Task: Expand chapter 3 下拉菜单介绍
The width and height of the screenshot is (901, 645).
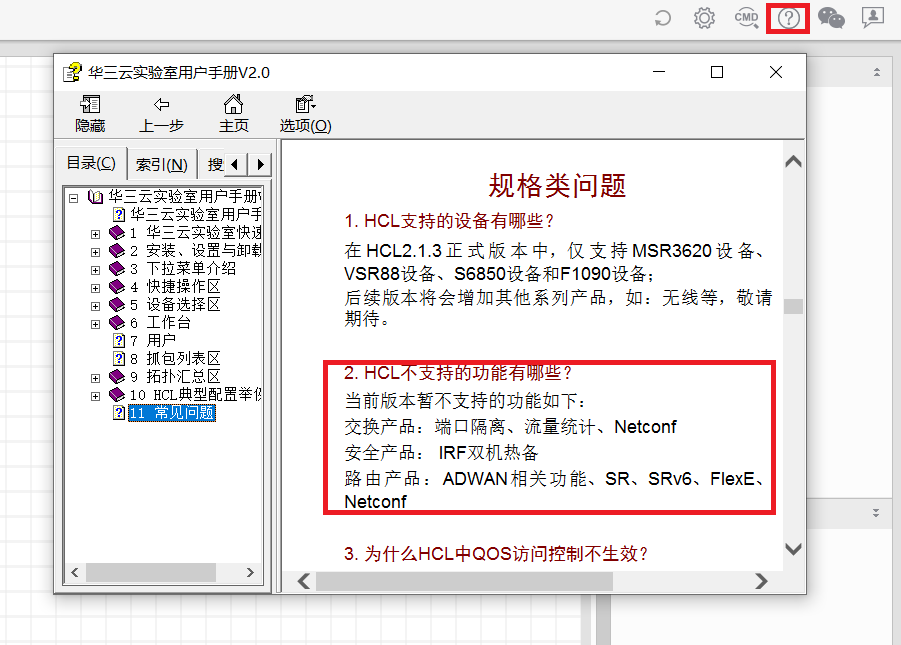Action: (x=95, y=270)
